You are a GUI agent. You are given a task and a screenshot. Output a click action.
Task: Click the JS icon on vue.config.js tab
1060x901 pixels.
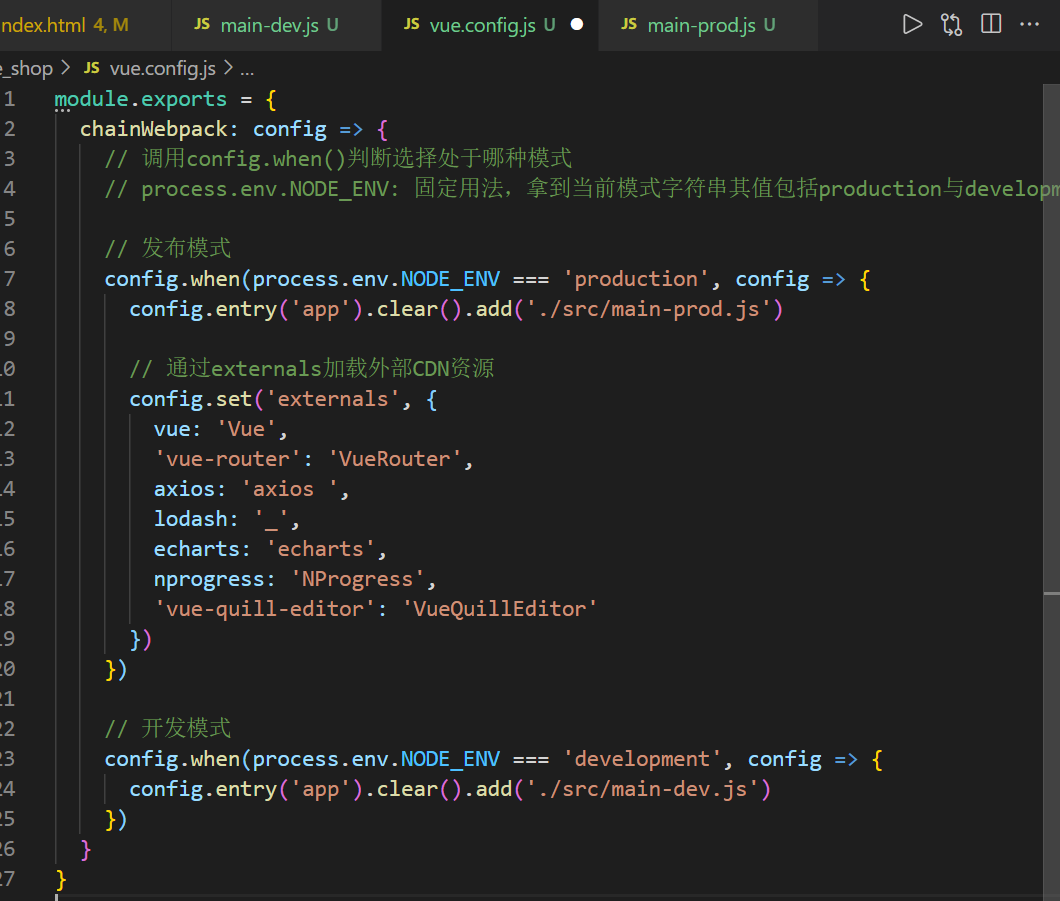pos(411,25)
